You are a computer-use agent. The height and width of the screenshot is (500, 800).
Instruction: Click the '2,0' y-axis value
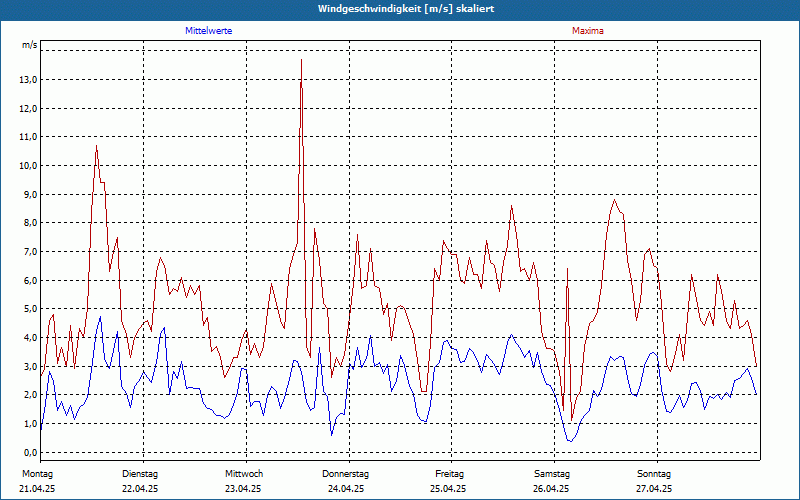31,395
